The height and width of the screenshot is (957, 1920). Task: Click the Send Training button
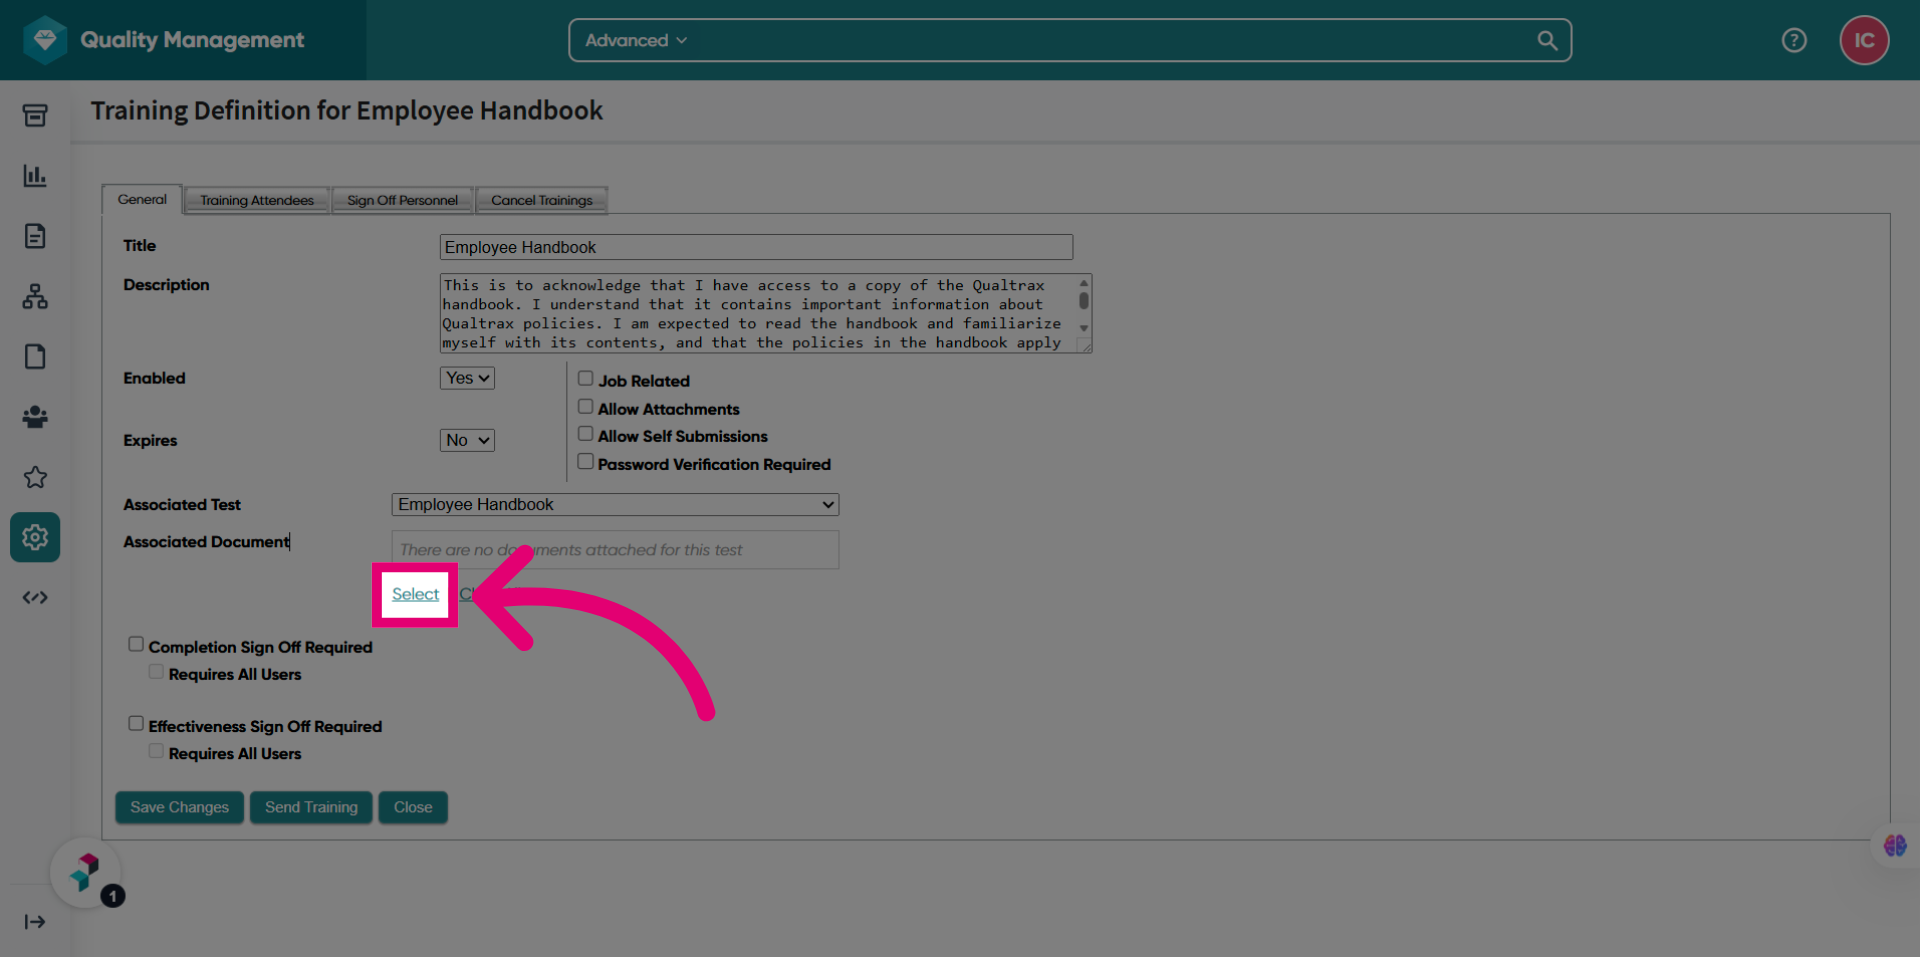click(x=311, y=807)
